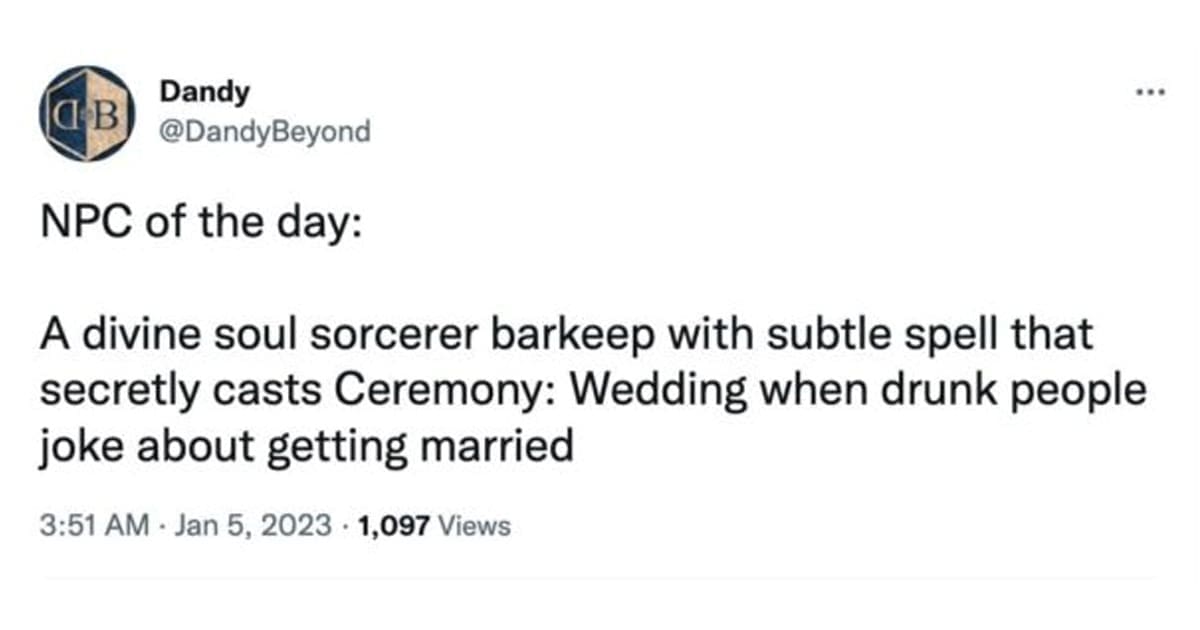
Task: Click the Views label beside the count
Action: (475, 525)
